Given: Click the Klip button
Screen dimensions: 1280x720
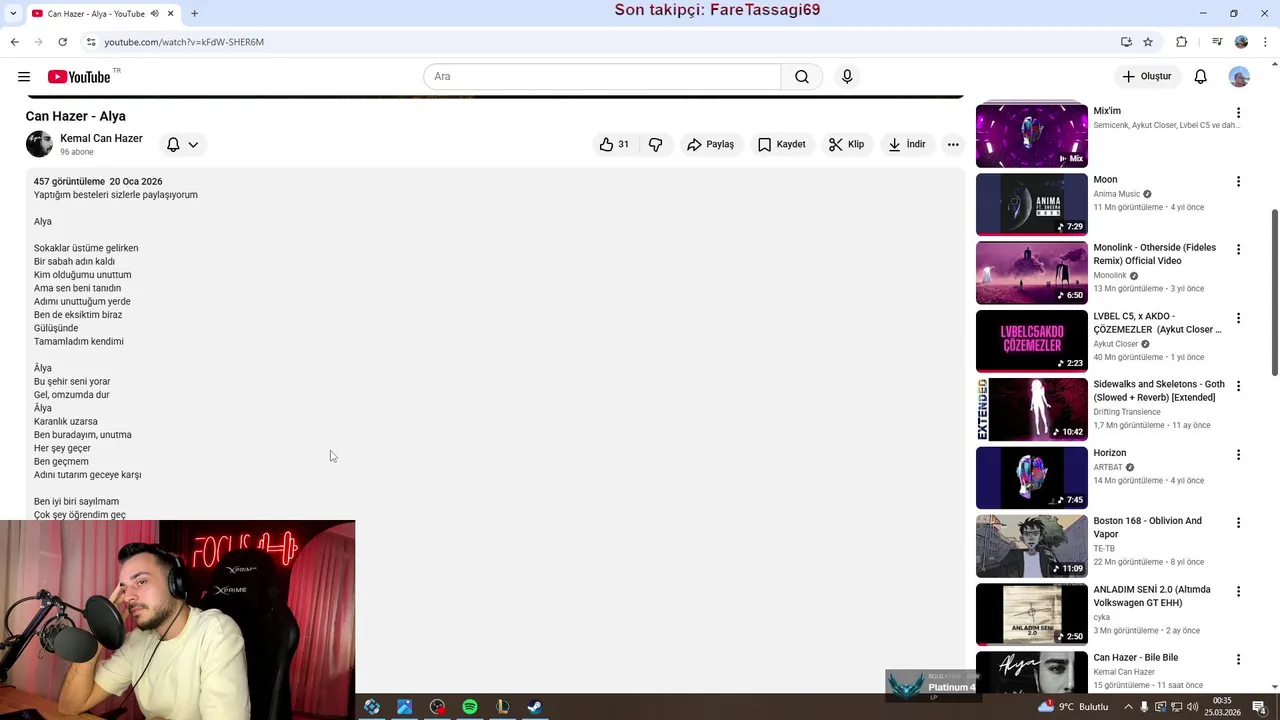Looking at the screenshot, I should 846,145.
